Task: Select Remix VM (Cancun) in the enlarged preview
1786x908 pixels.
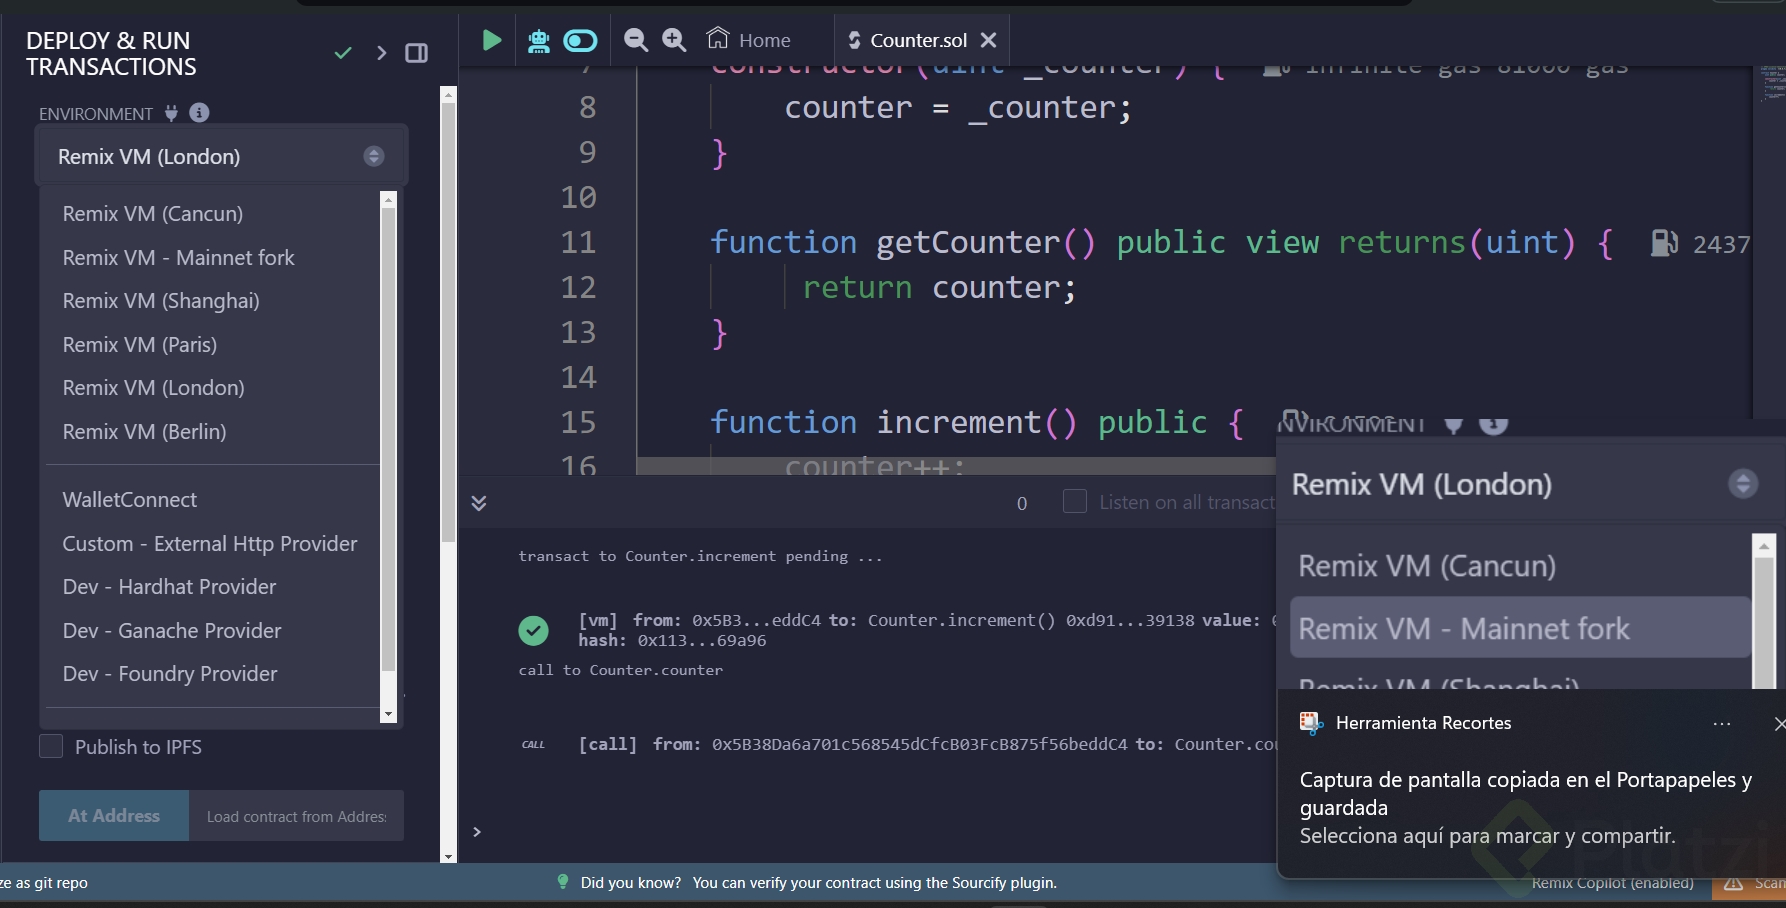Action: (x=1427, y=566)
